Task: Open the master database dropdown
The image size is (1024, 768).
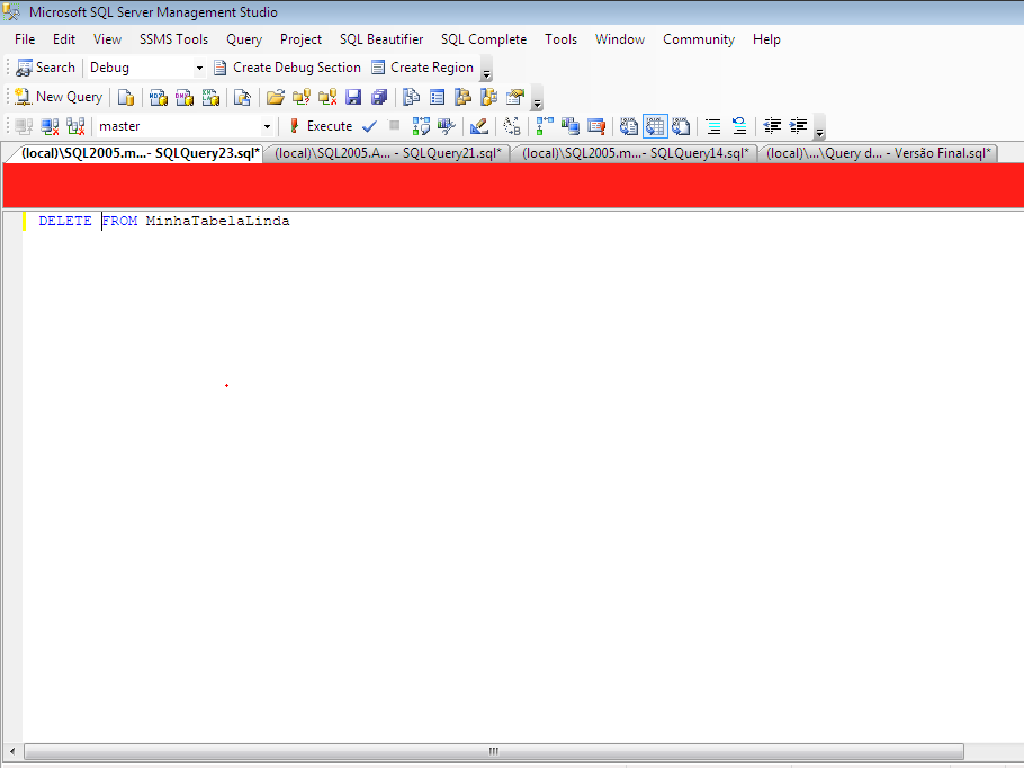Action: [x=266, y=127]
